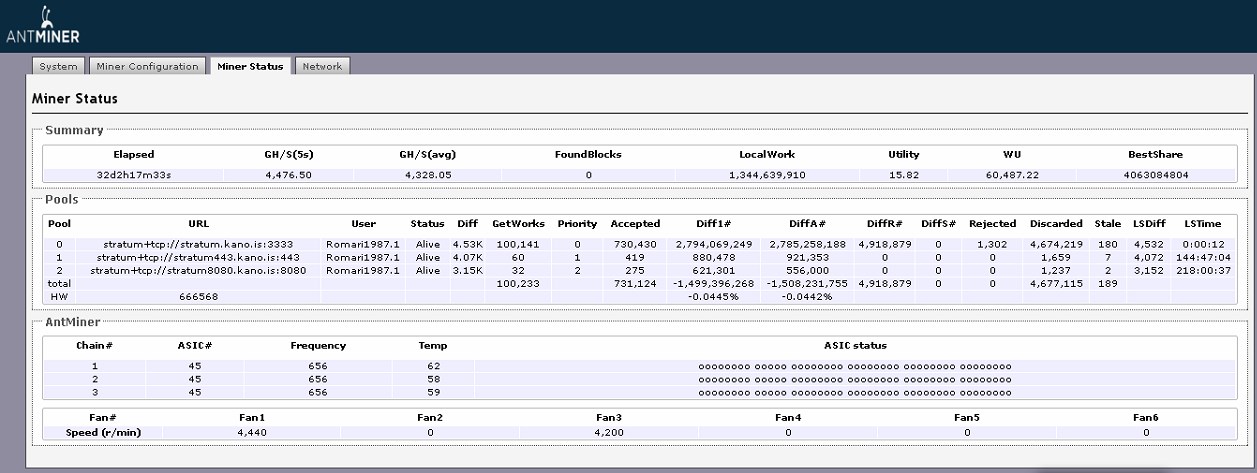Click Fan1 speed value 4,440

251,433
